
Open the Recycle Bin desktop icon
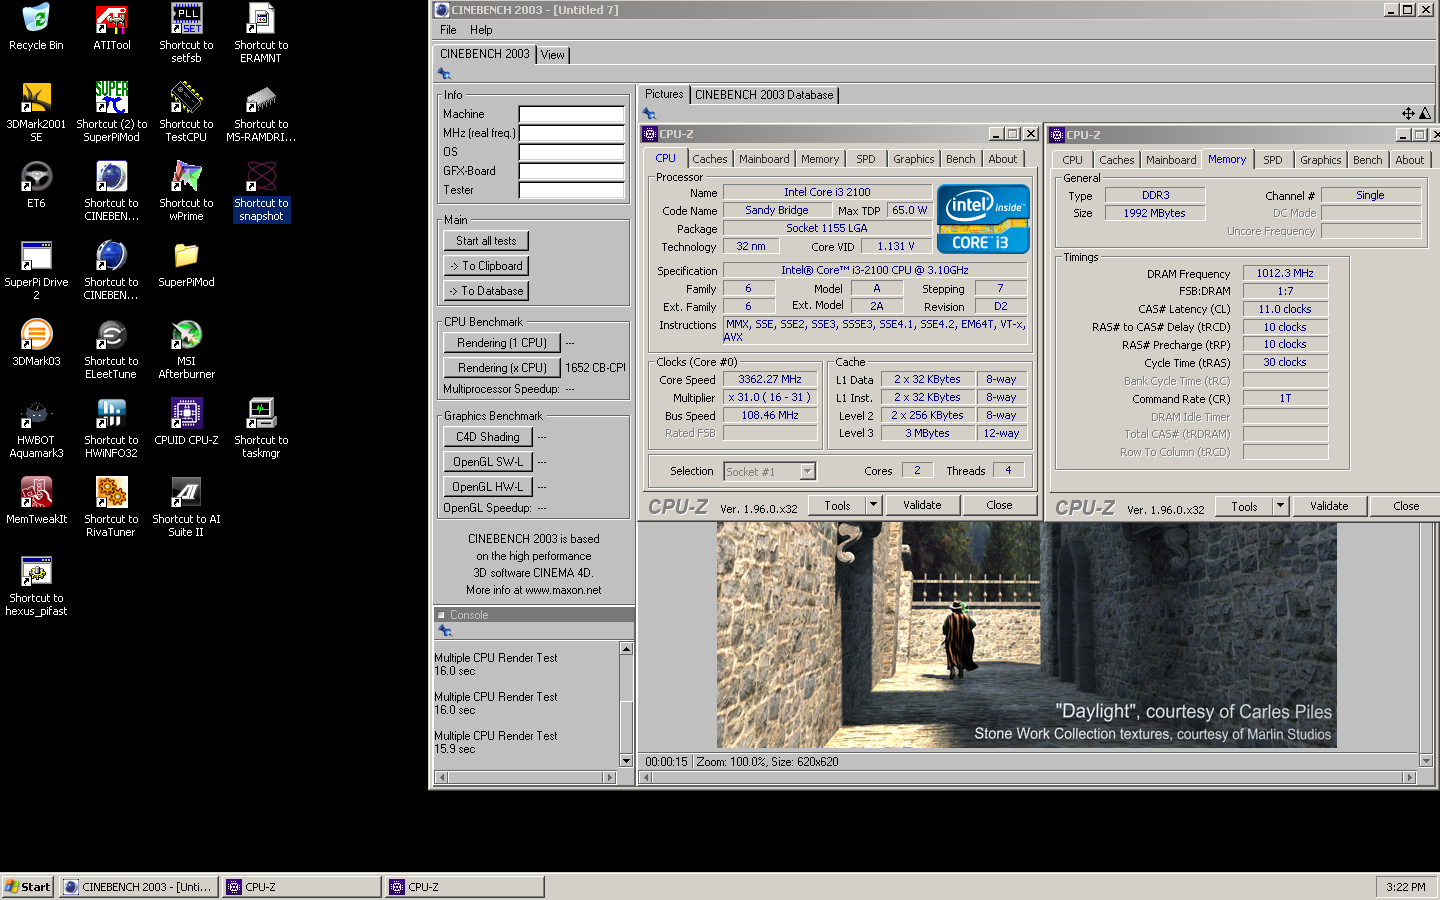[36, 27]
